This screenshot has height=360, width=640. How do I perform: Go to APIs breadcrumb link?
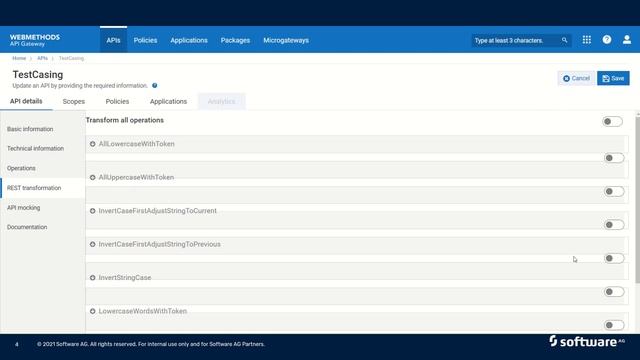point(42,58)
